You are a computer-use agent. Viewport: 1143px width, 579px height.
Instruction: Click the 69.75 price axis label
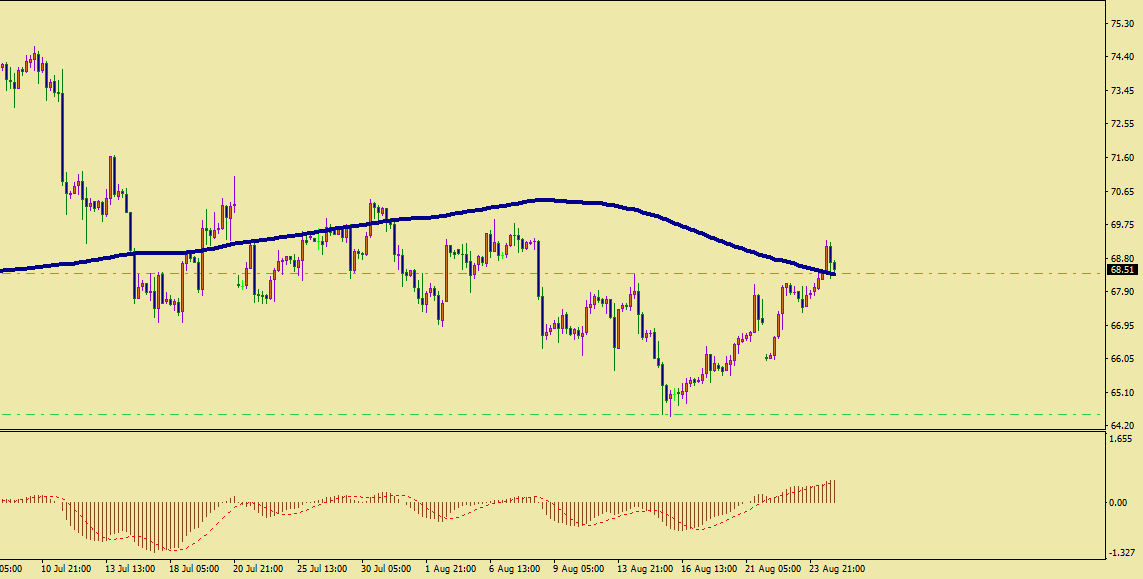click(1123, 225)
